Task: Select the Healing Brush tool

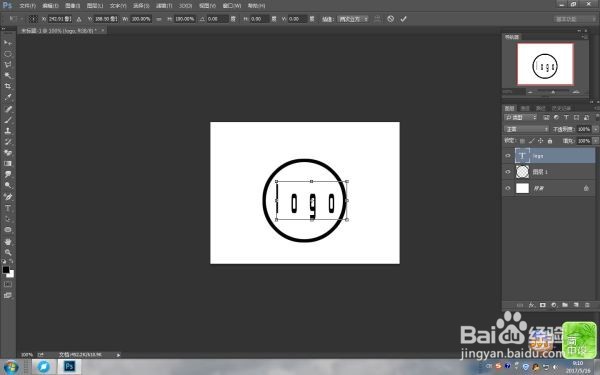Action: click(8, 109)
